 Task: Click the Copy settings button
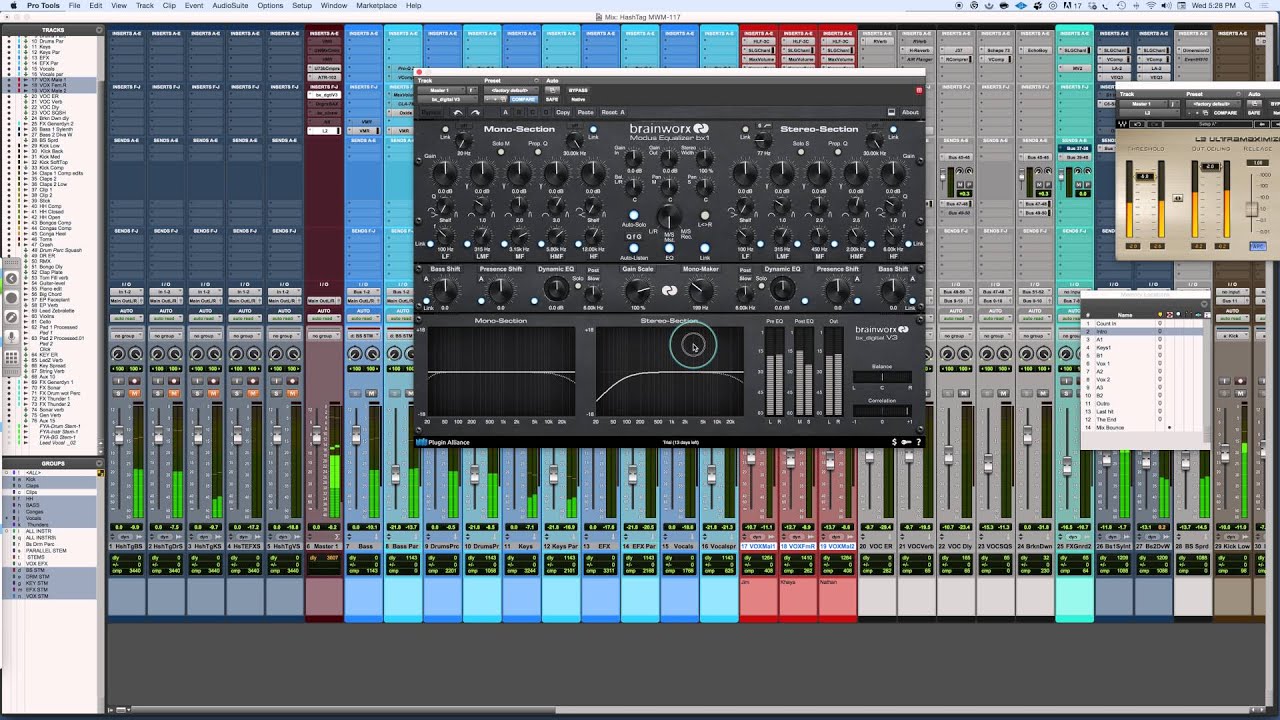click(563, 112)
